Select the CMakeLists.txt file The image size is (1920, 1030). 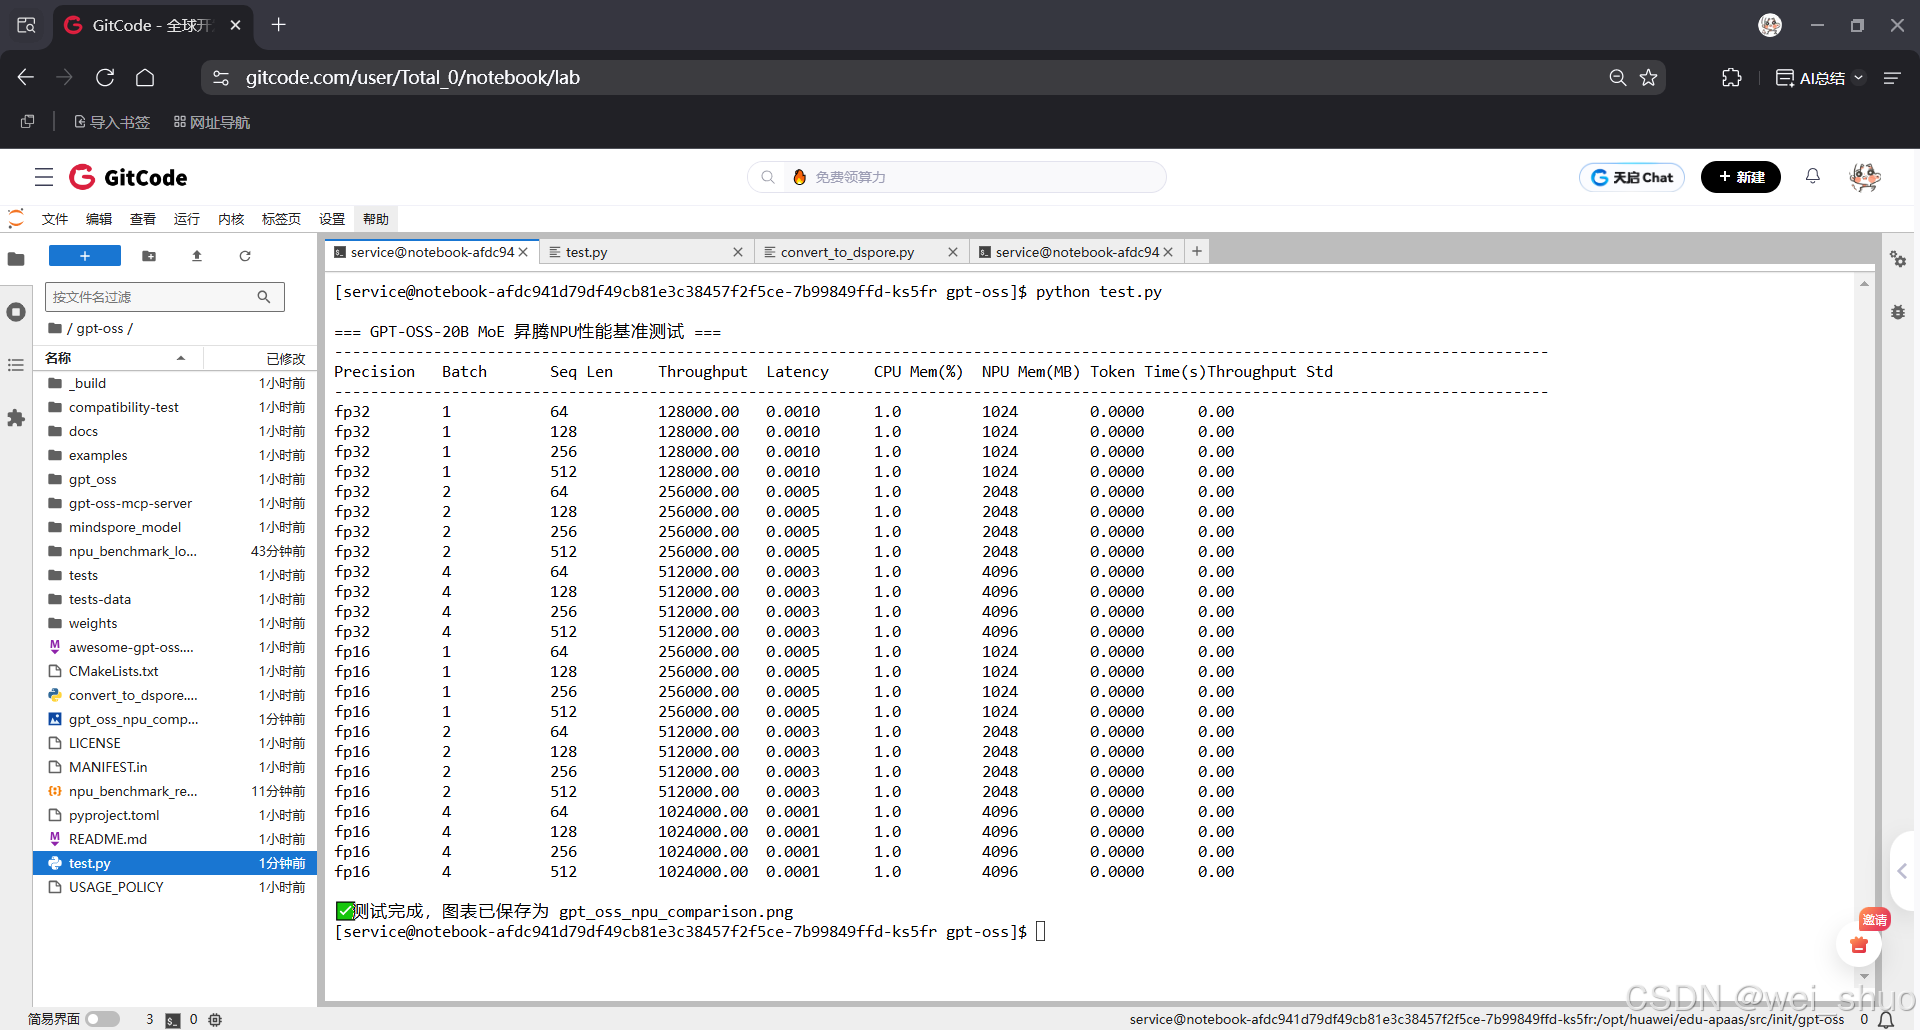point(176,671)
